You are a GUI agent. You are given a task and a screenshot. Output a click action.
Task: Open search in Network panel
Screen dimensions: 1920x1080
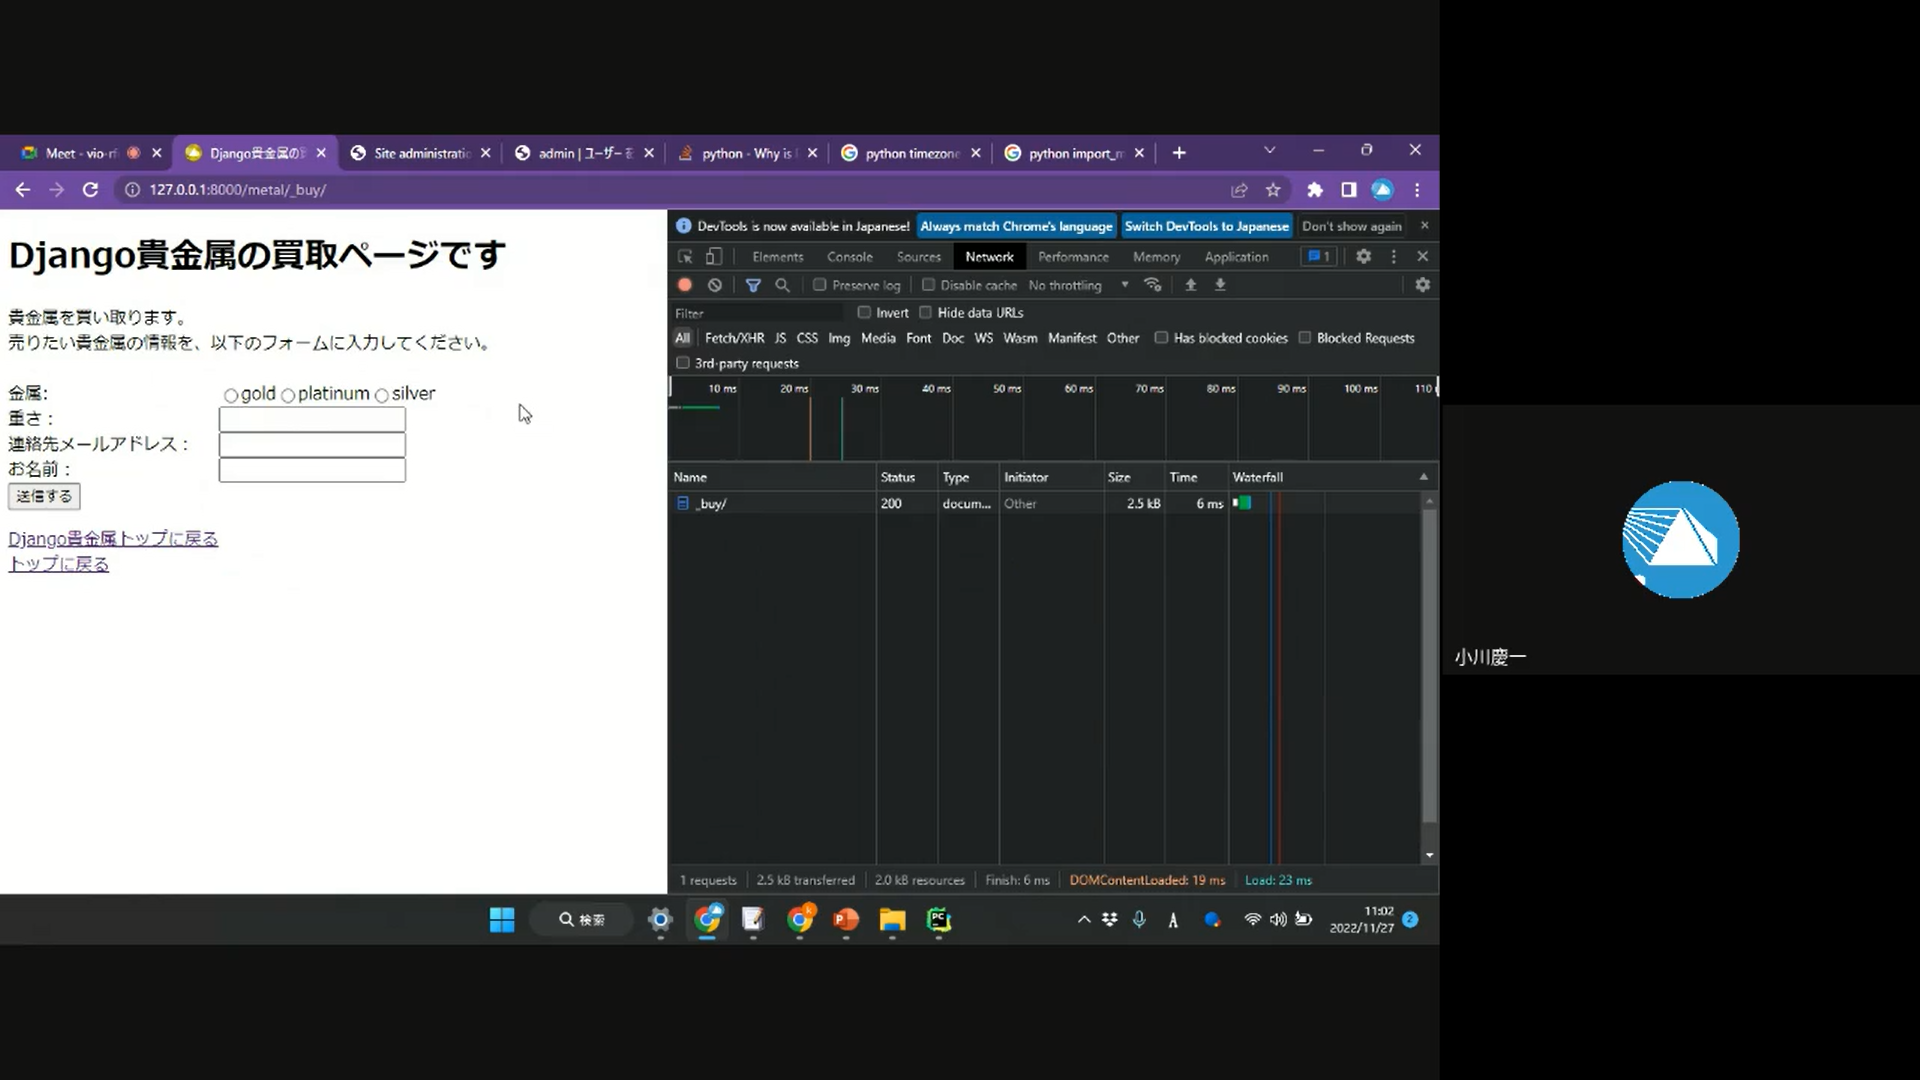coord(782,285)
